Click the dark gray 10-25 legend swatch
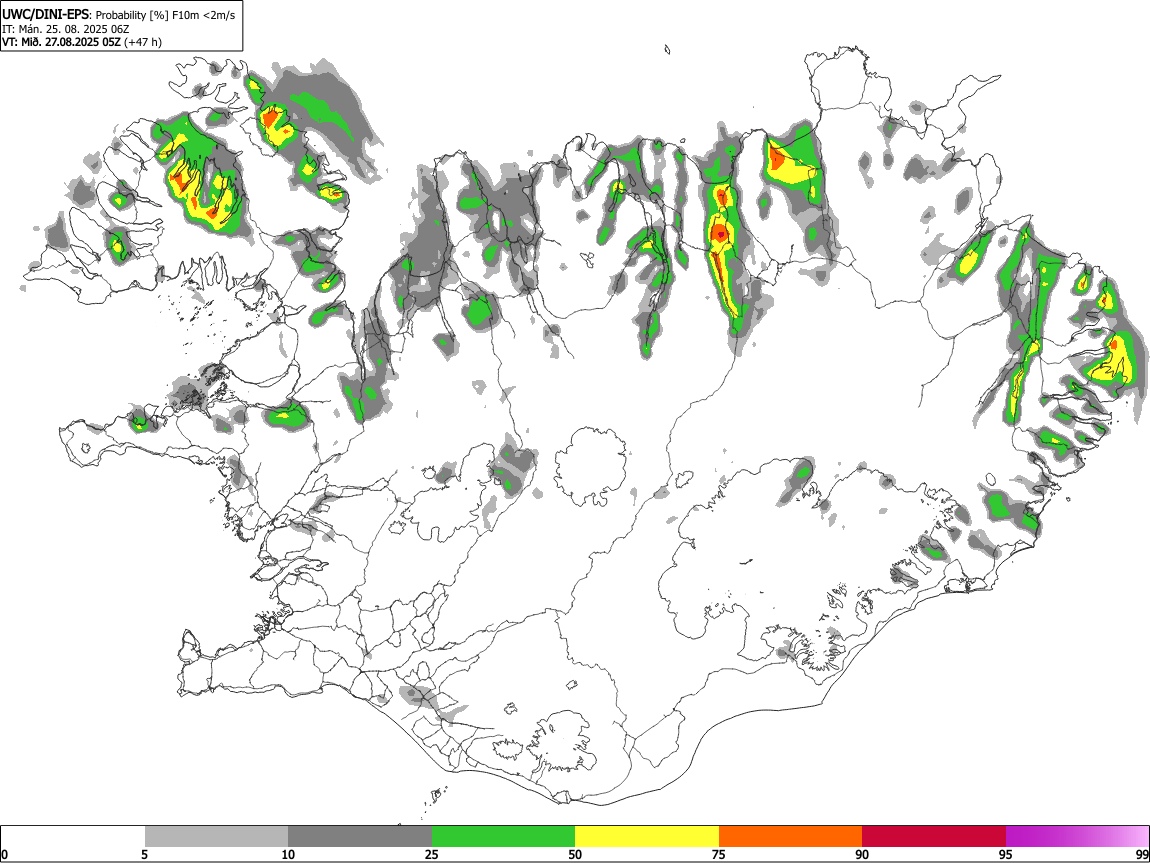Screen dimensions: 1150x863 click(x=360, y=836)
